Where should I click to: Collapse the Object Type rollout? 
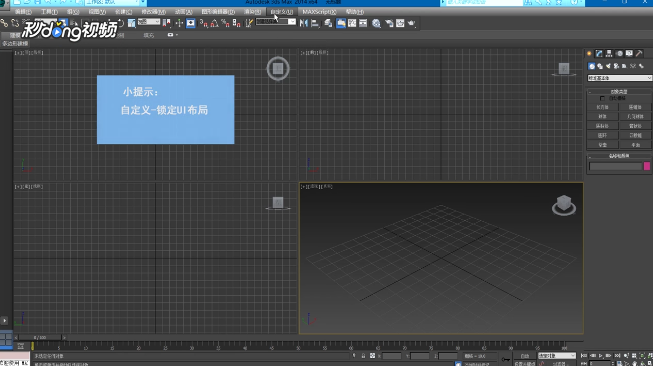point(619,92)
